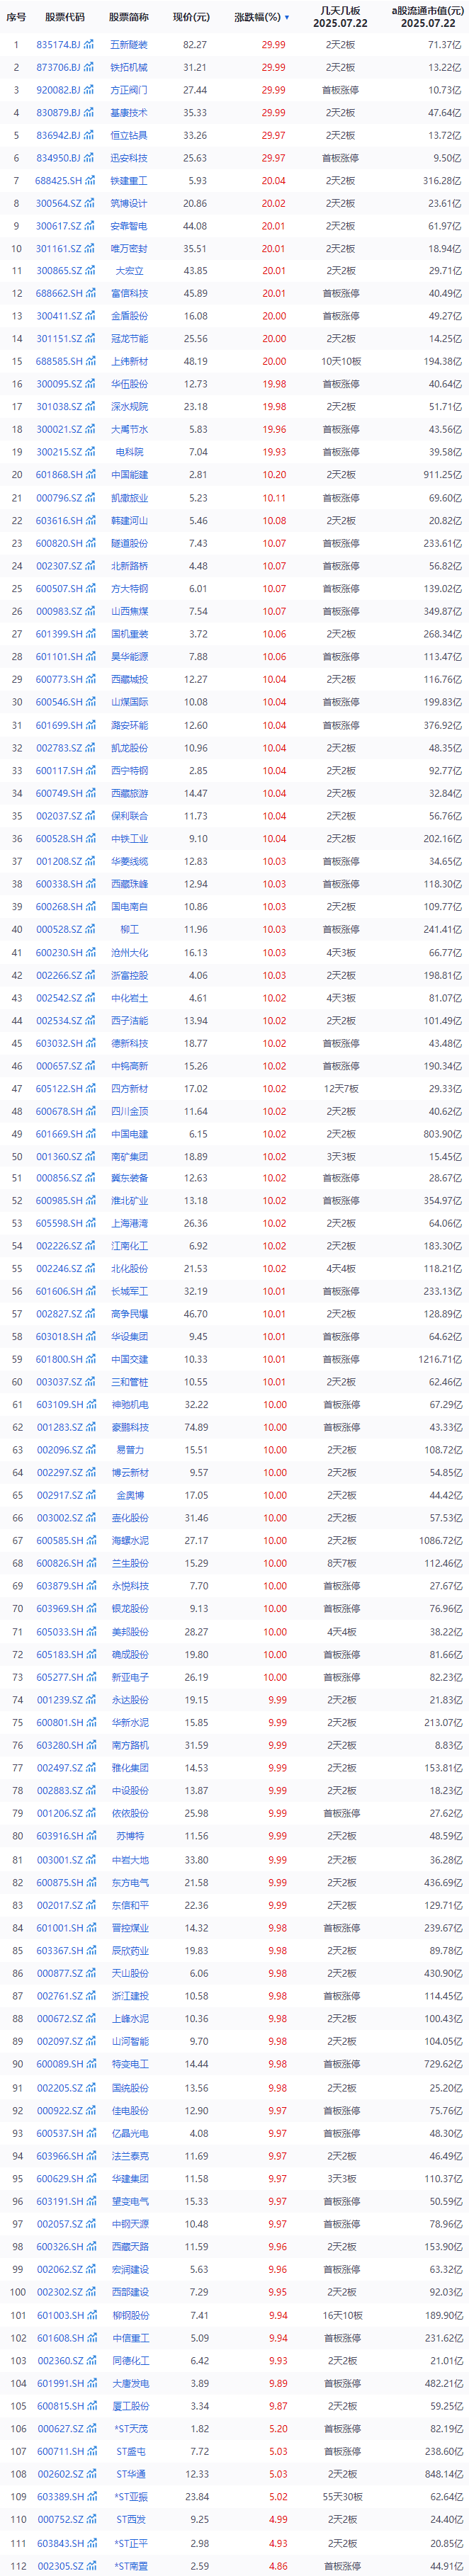The image size is (469, 2576).
Task: Open the stock name link 天山股份
Action: pos(129,1974)
